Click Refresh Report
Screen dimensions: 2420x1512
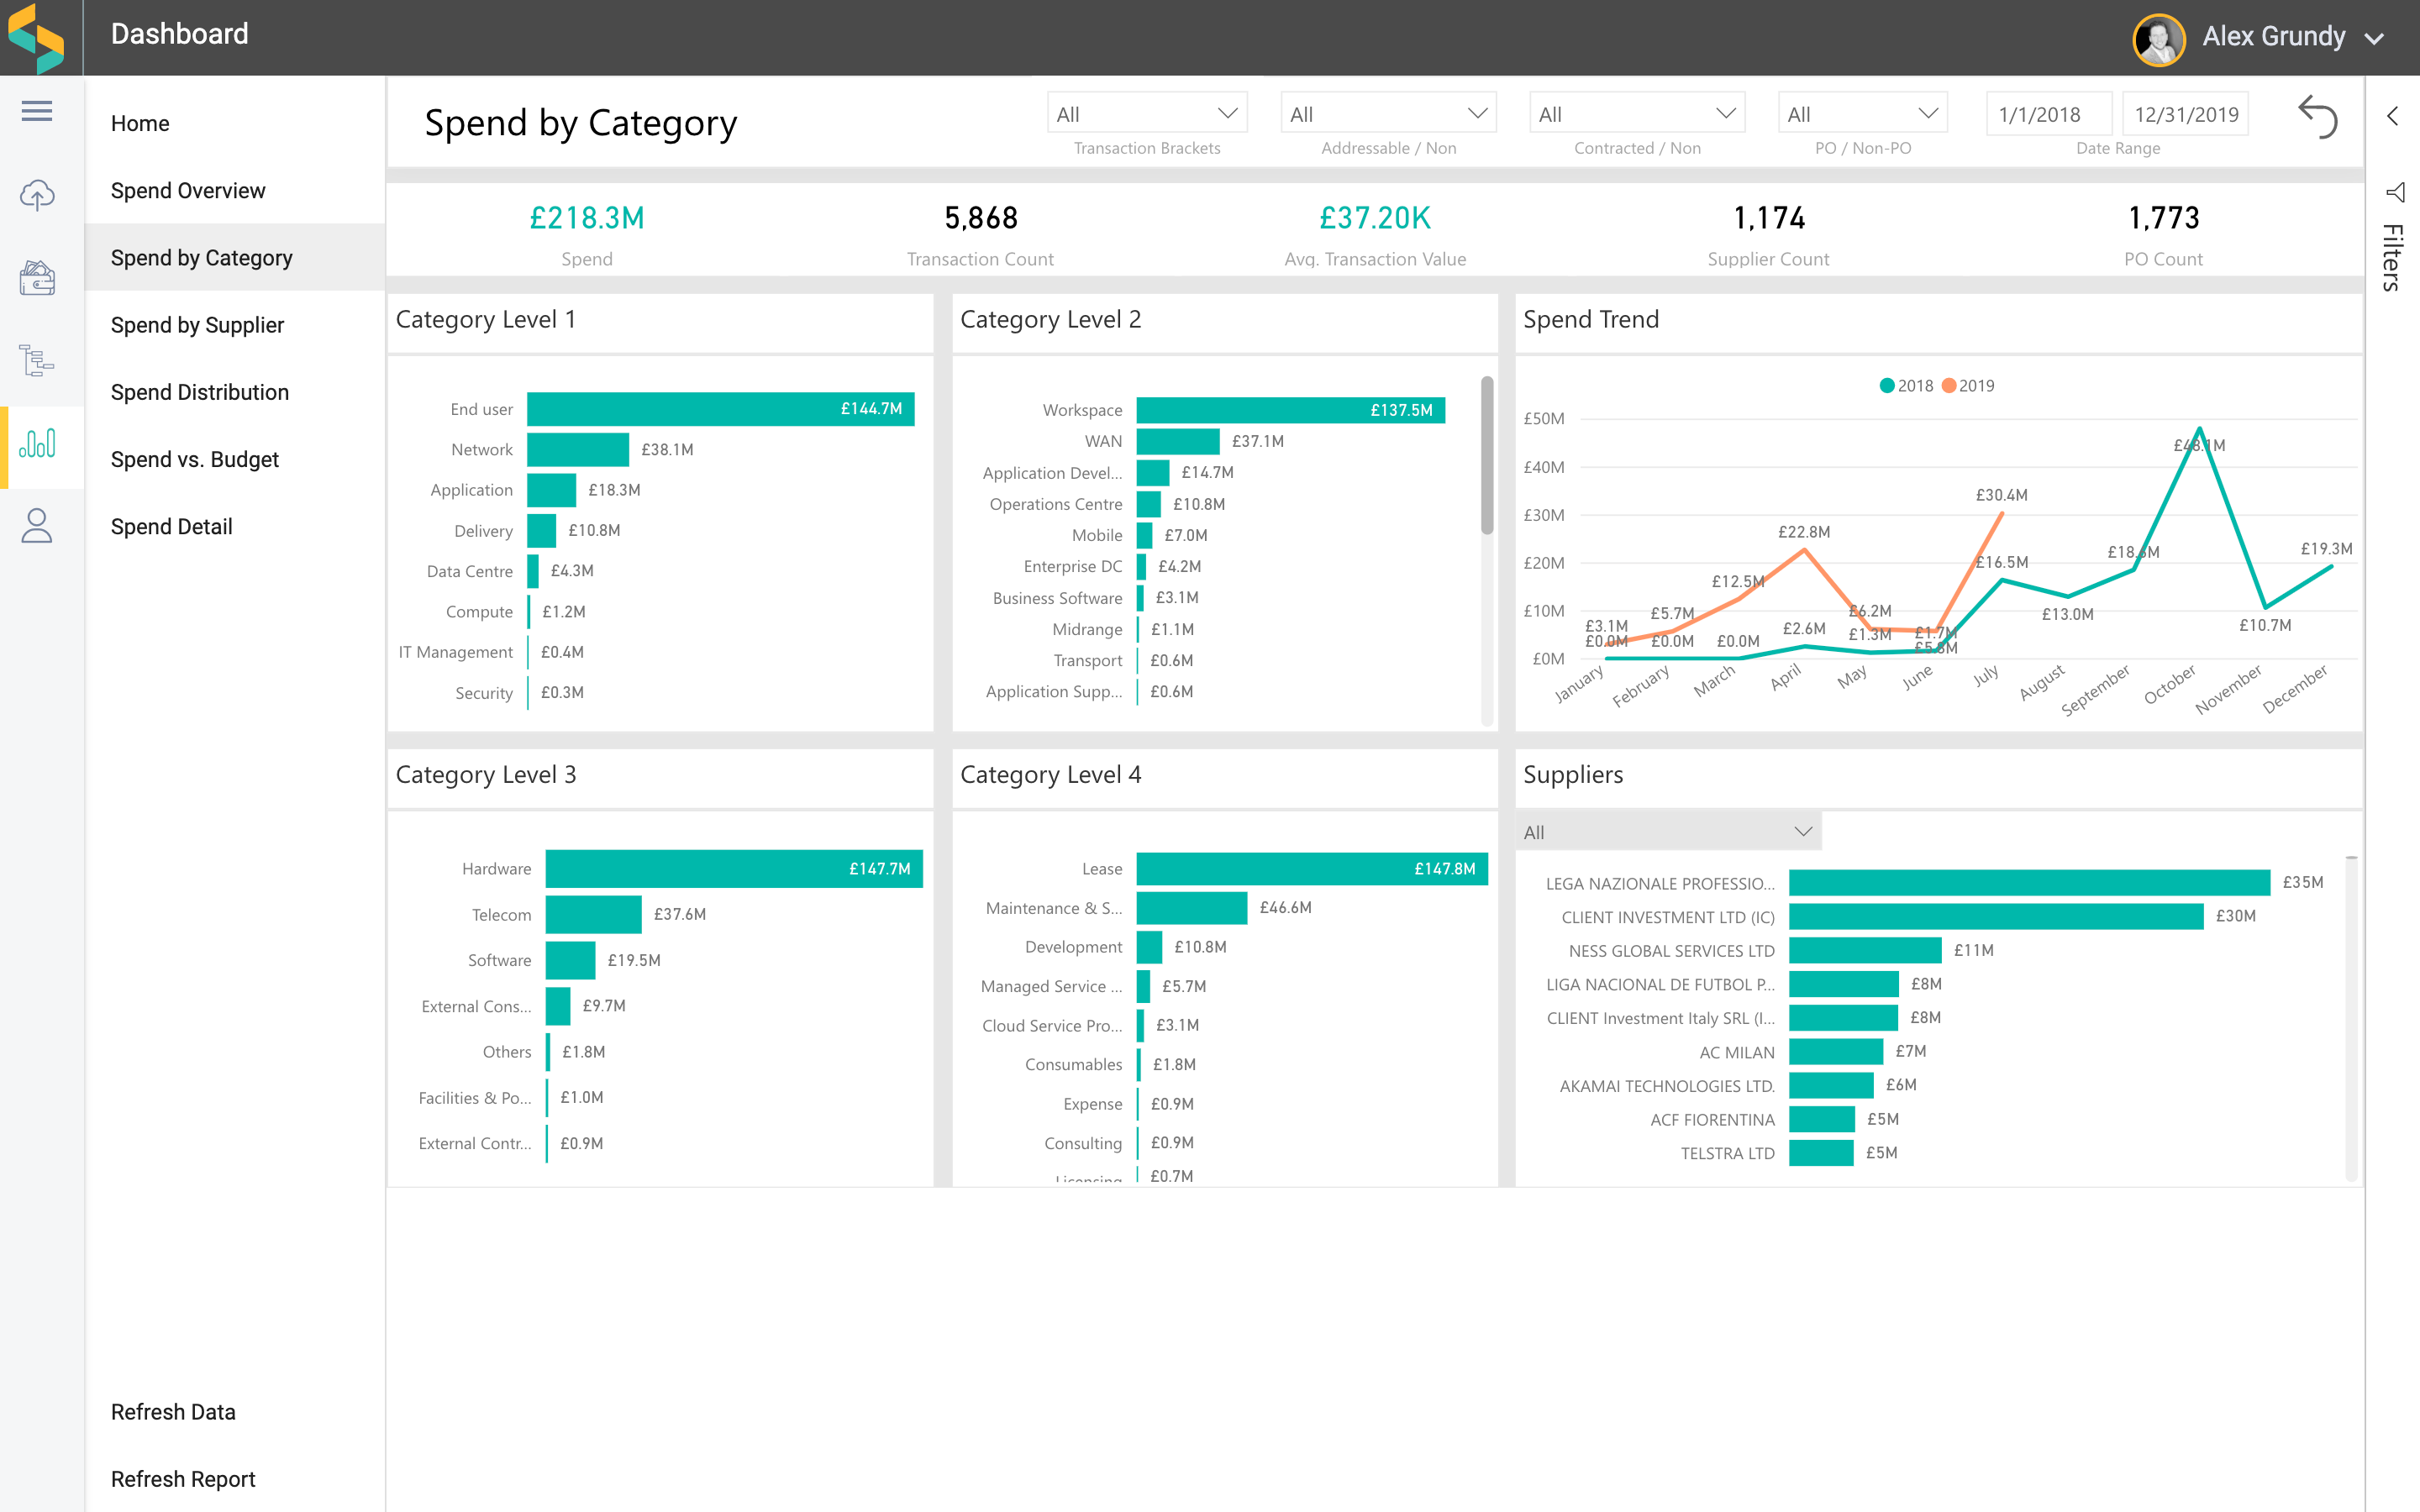(x=183, y=1478)
